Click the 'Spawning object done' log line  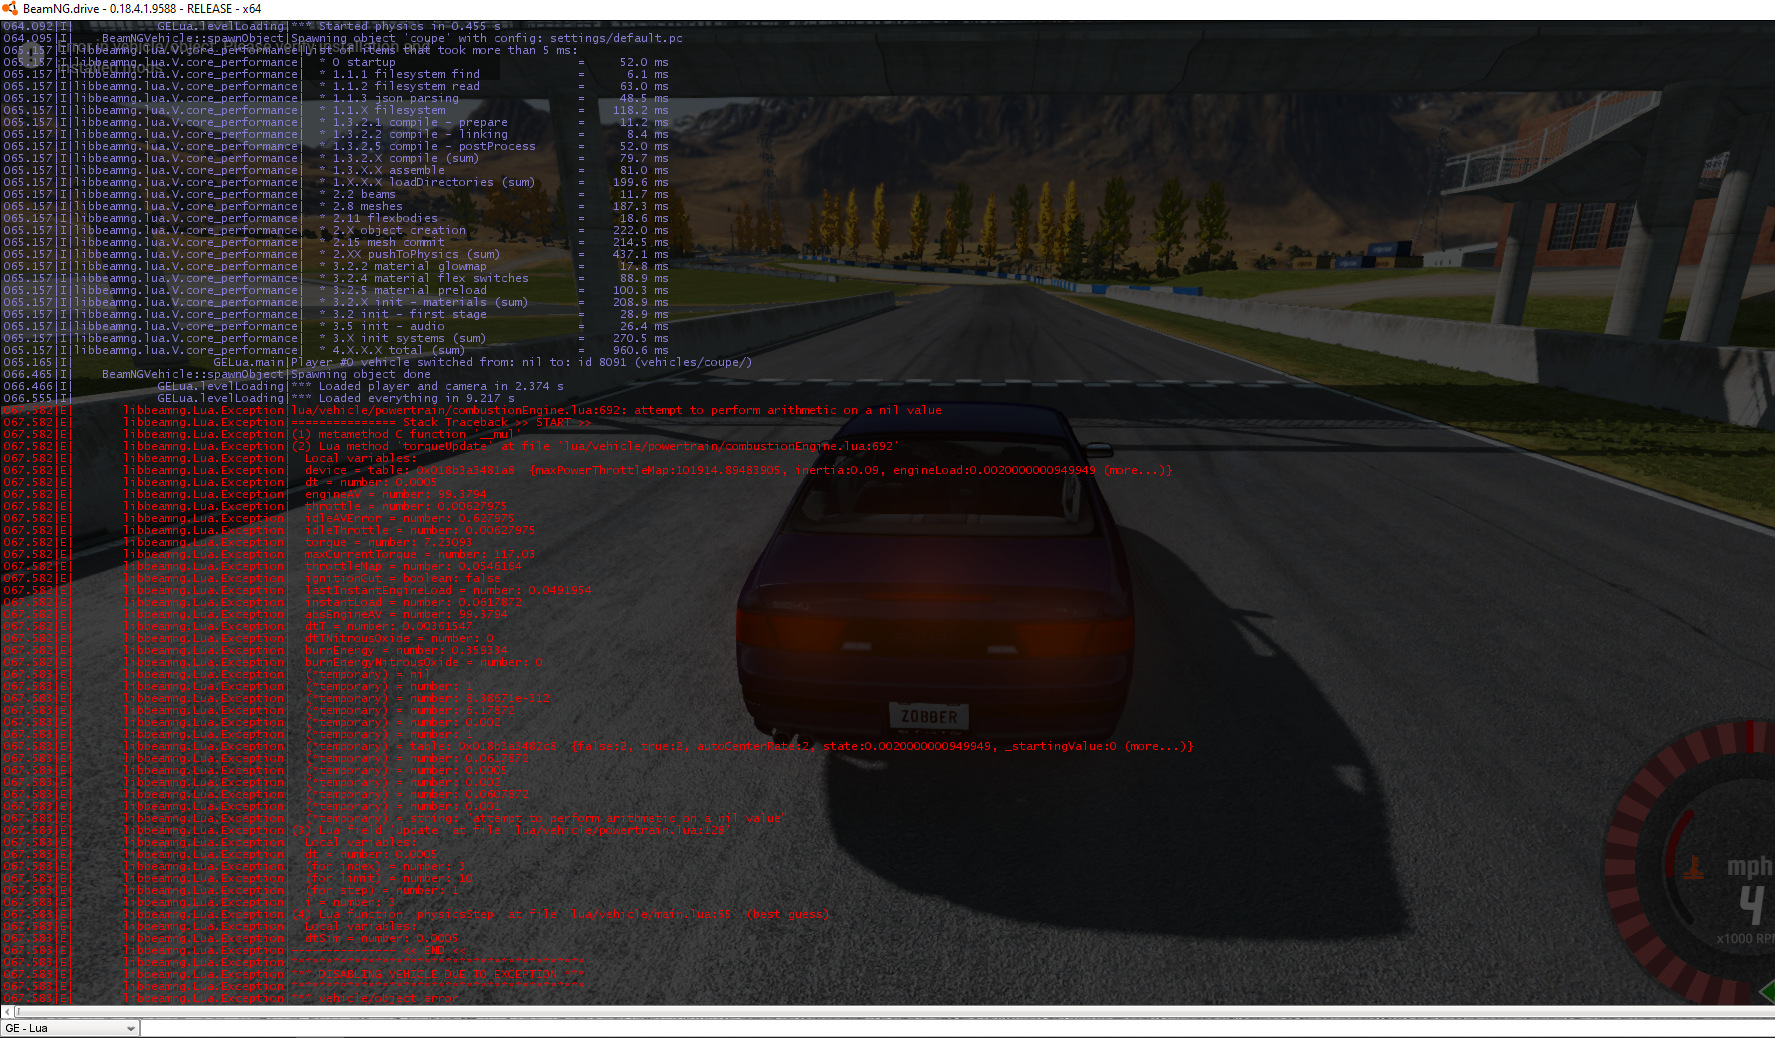pos(361,374)
